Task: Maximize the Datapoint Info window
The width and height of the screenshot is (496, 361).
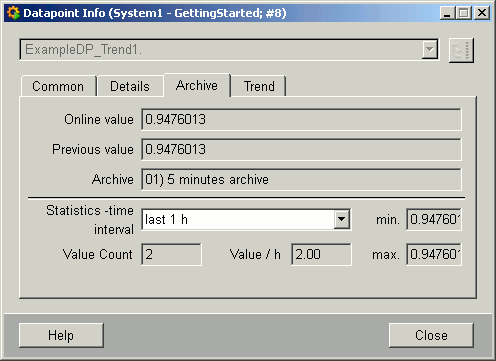Action: [464, 13]
